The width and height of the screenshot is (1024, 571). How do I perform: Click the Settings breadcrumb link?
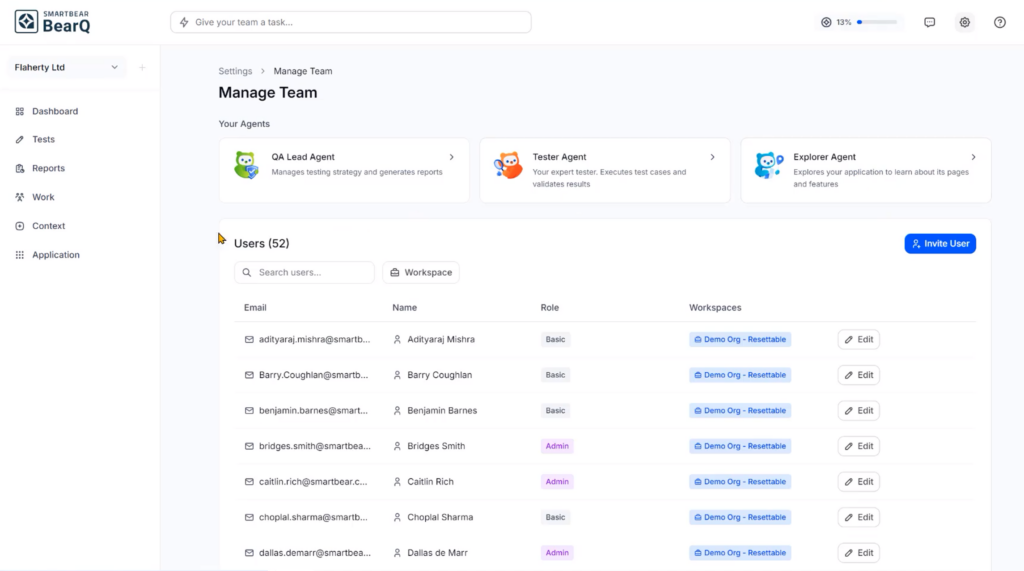pyautogui.click(x=235, y=71)
